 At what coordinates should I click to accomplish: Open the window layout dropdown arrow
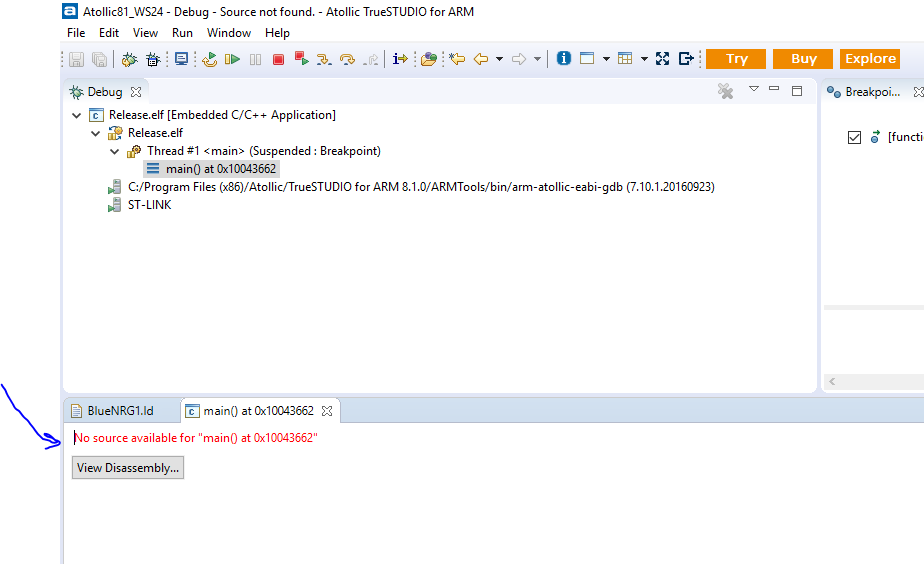[x=606, y=59]
